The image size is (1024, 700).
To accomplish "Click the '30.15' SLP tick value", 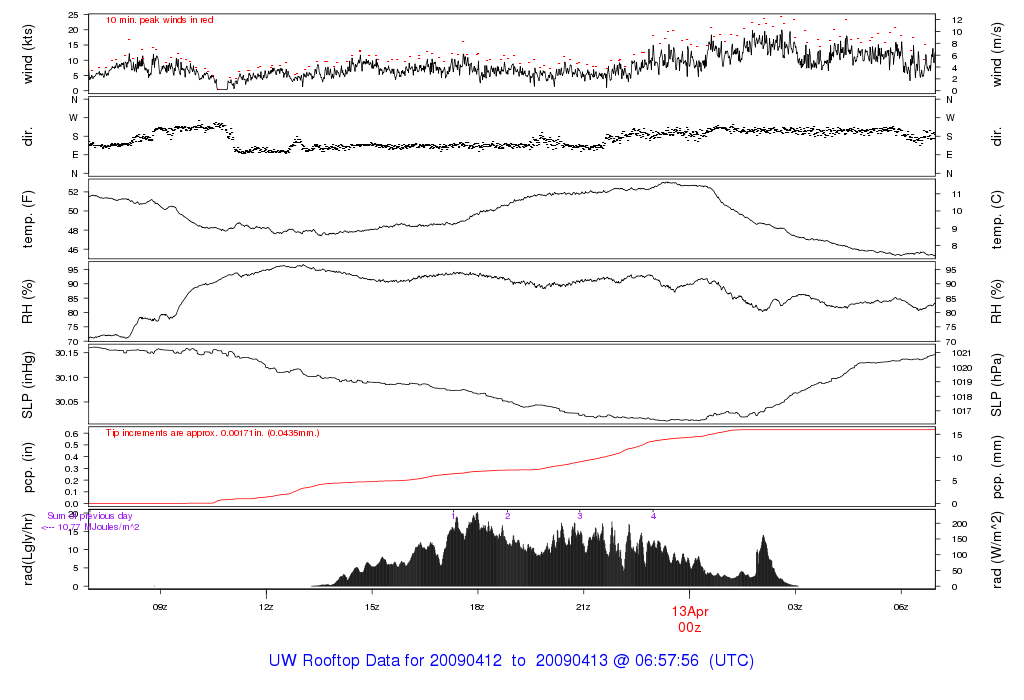I will pyautogui.click(x=67, y=353).
